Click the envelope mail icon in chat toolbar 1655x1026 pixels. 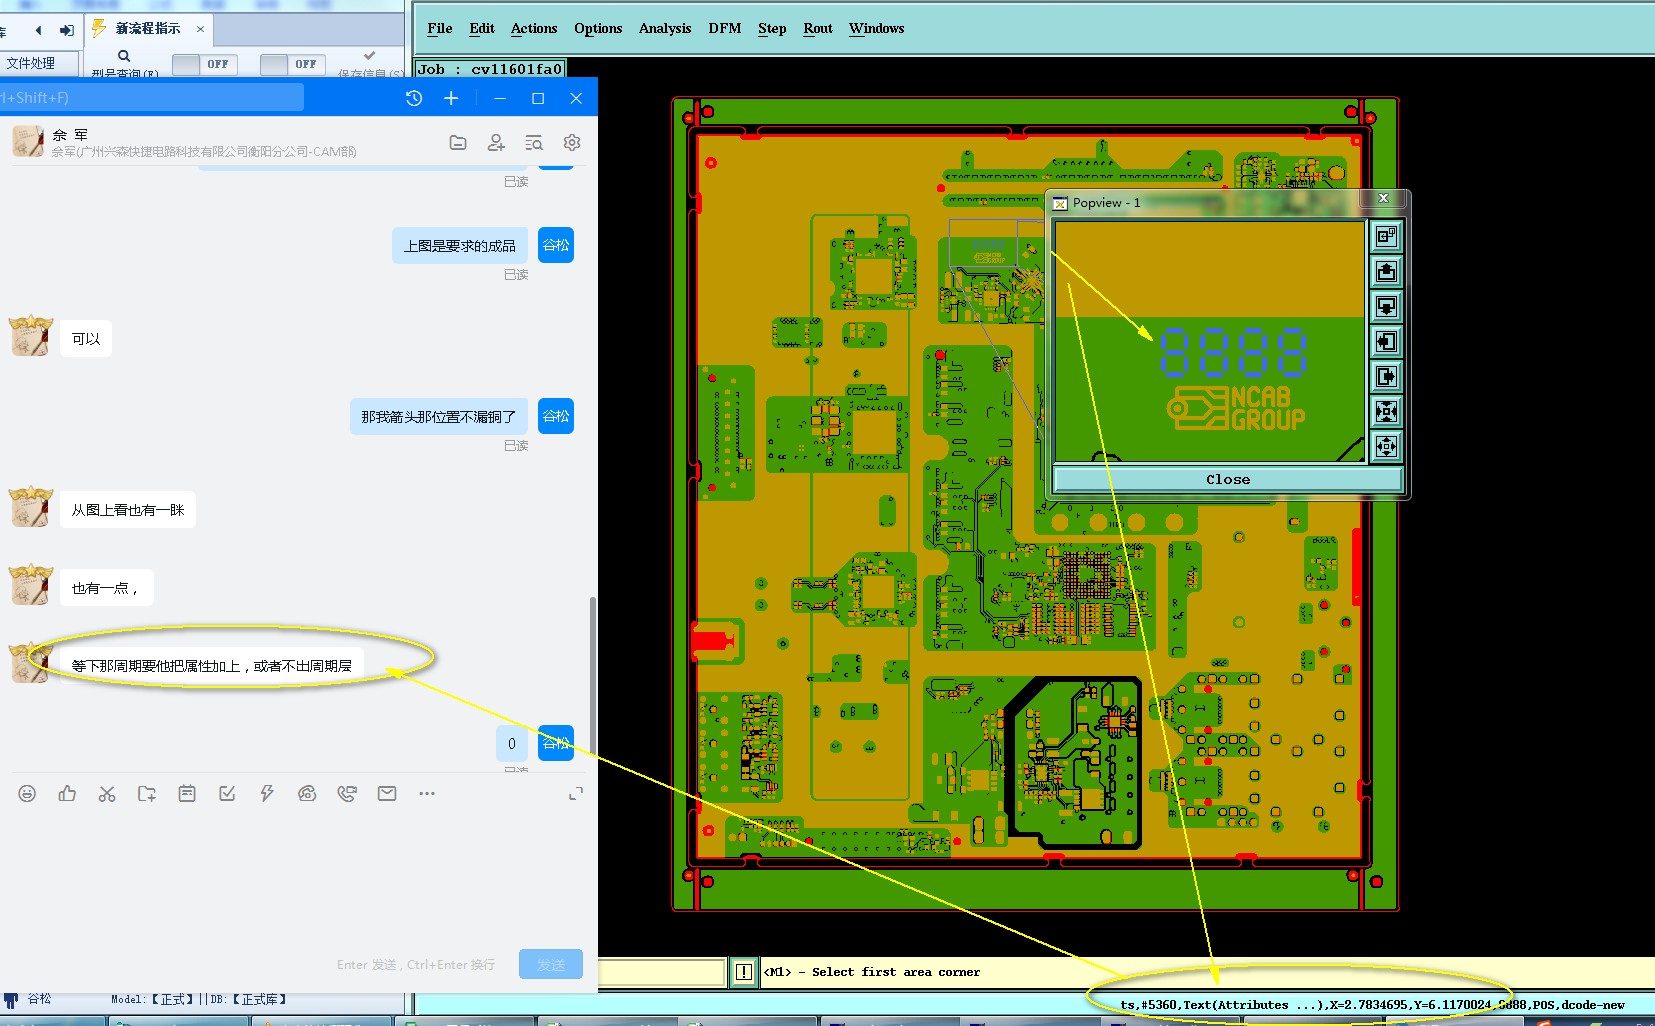(x=387, y=793)
